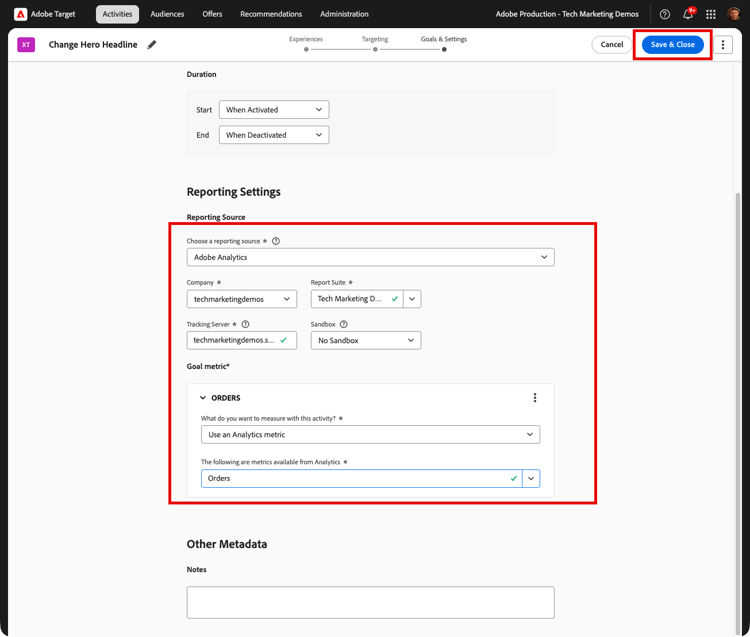
Task: Open the Administration tab
Action: (x=344, y=14)
